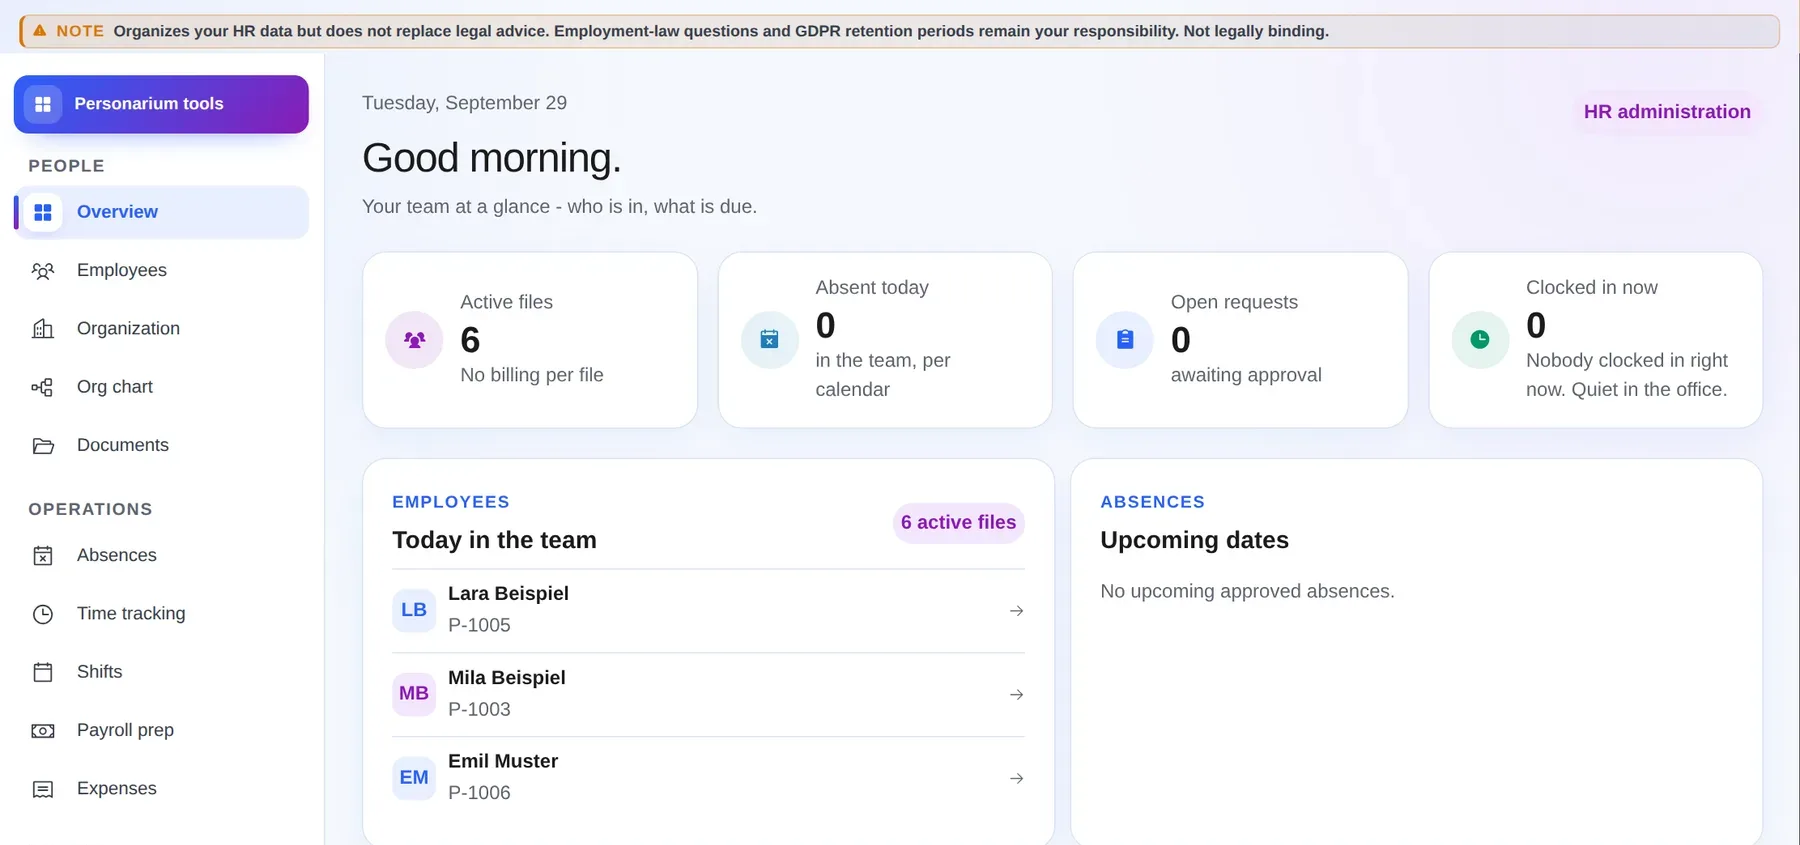The width and height of the screenshot is (1800, 845).
Task: Click employee ID P-1005
Action: click(x=479, y=625)
